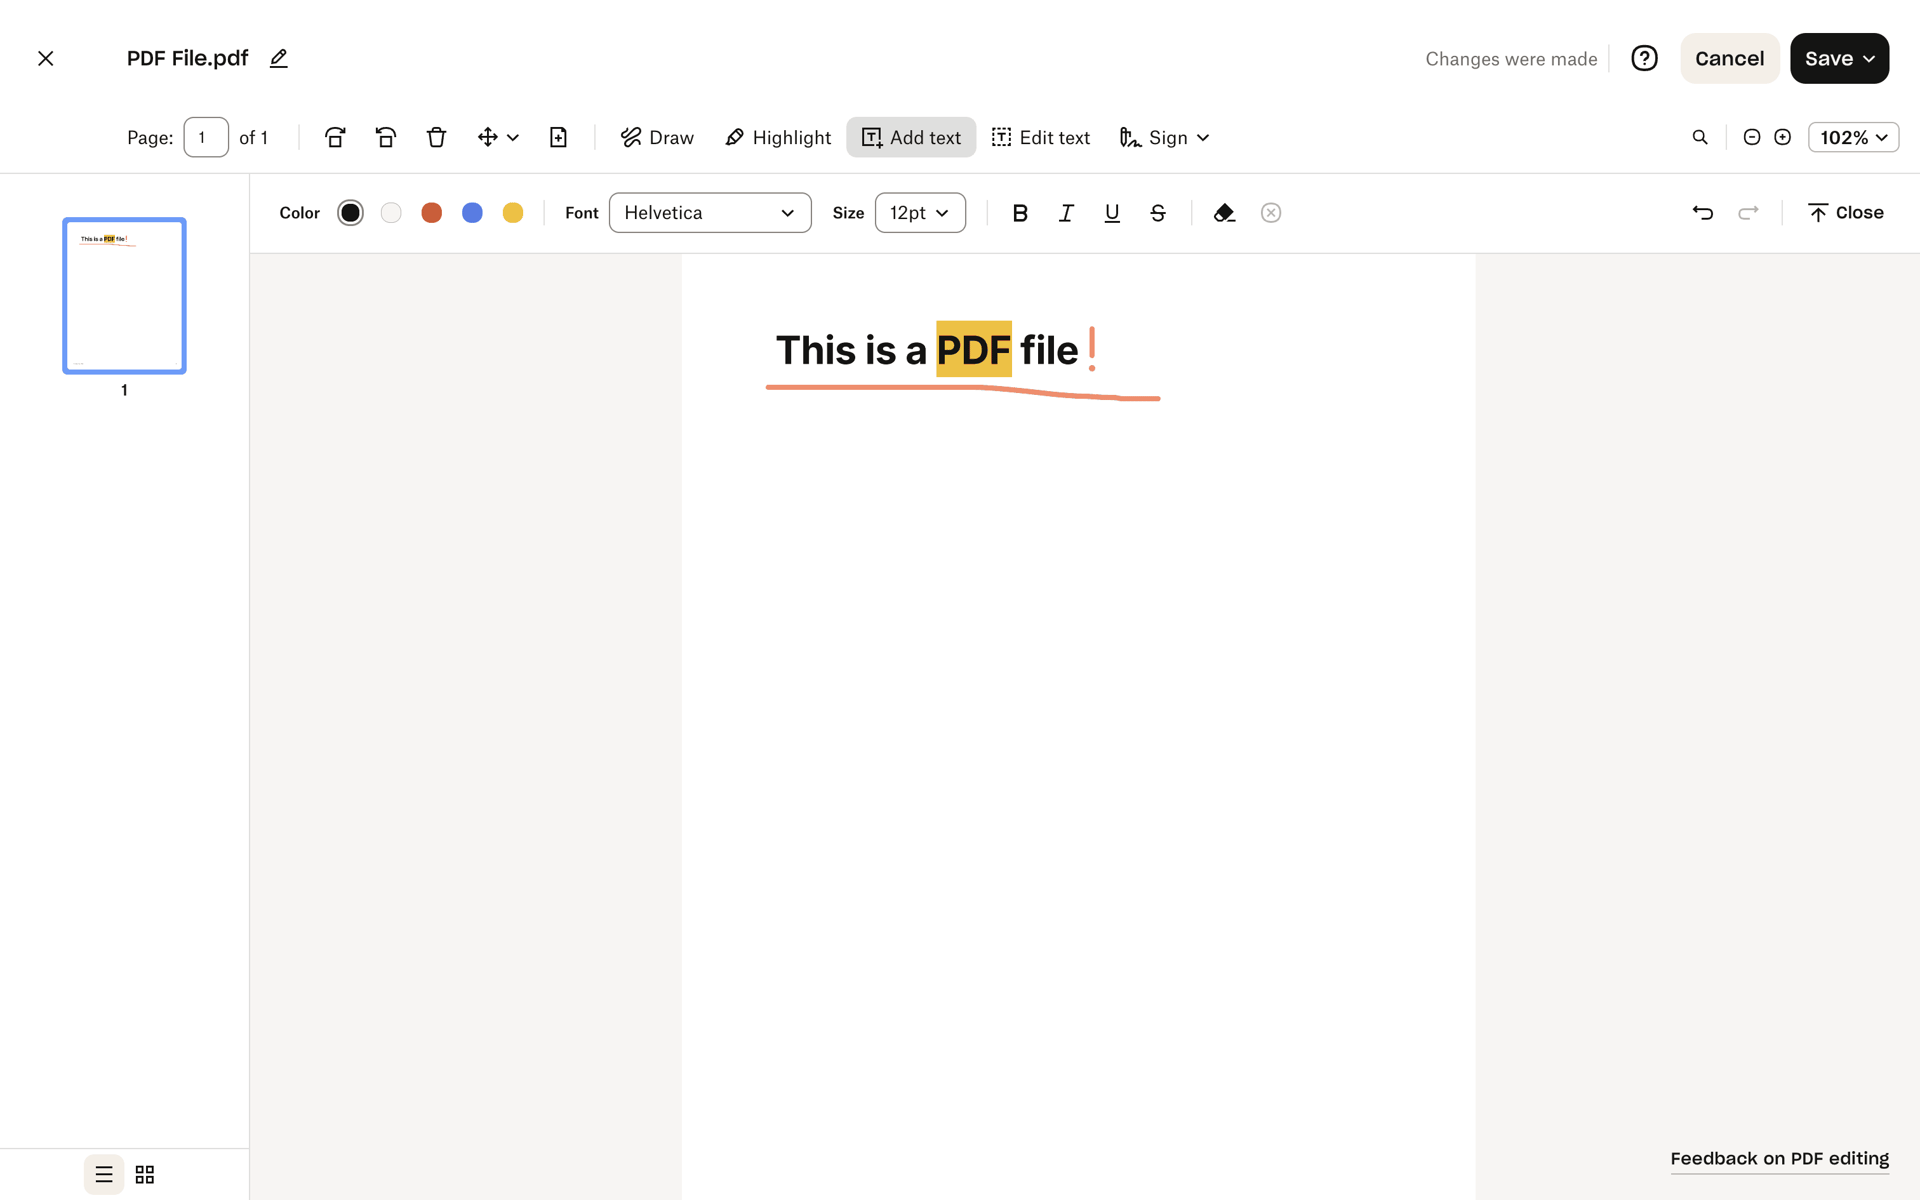
Task: Click the page number input field
Action: pos(206,137)
